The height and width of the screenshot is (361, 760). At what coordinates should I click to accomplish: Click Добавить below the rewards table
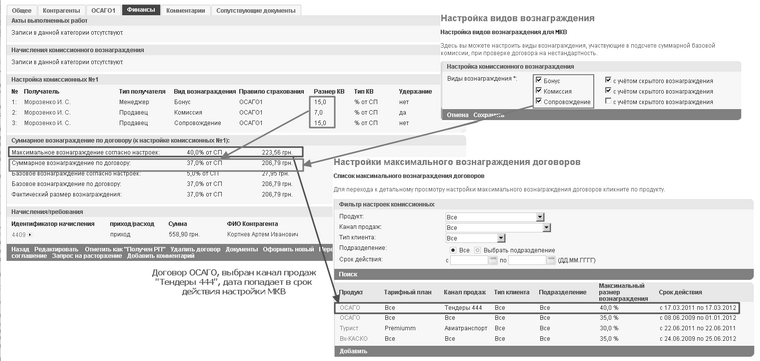click(353, 351)
